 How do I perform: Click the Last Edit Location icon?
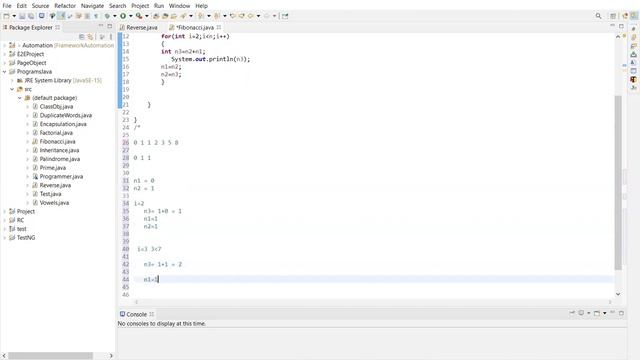pyautogui.click(x=233, y=16)
